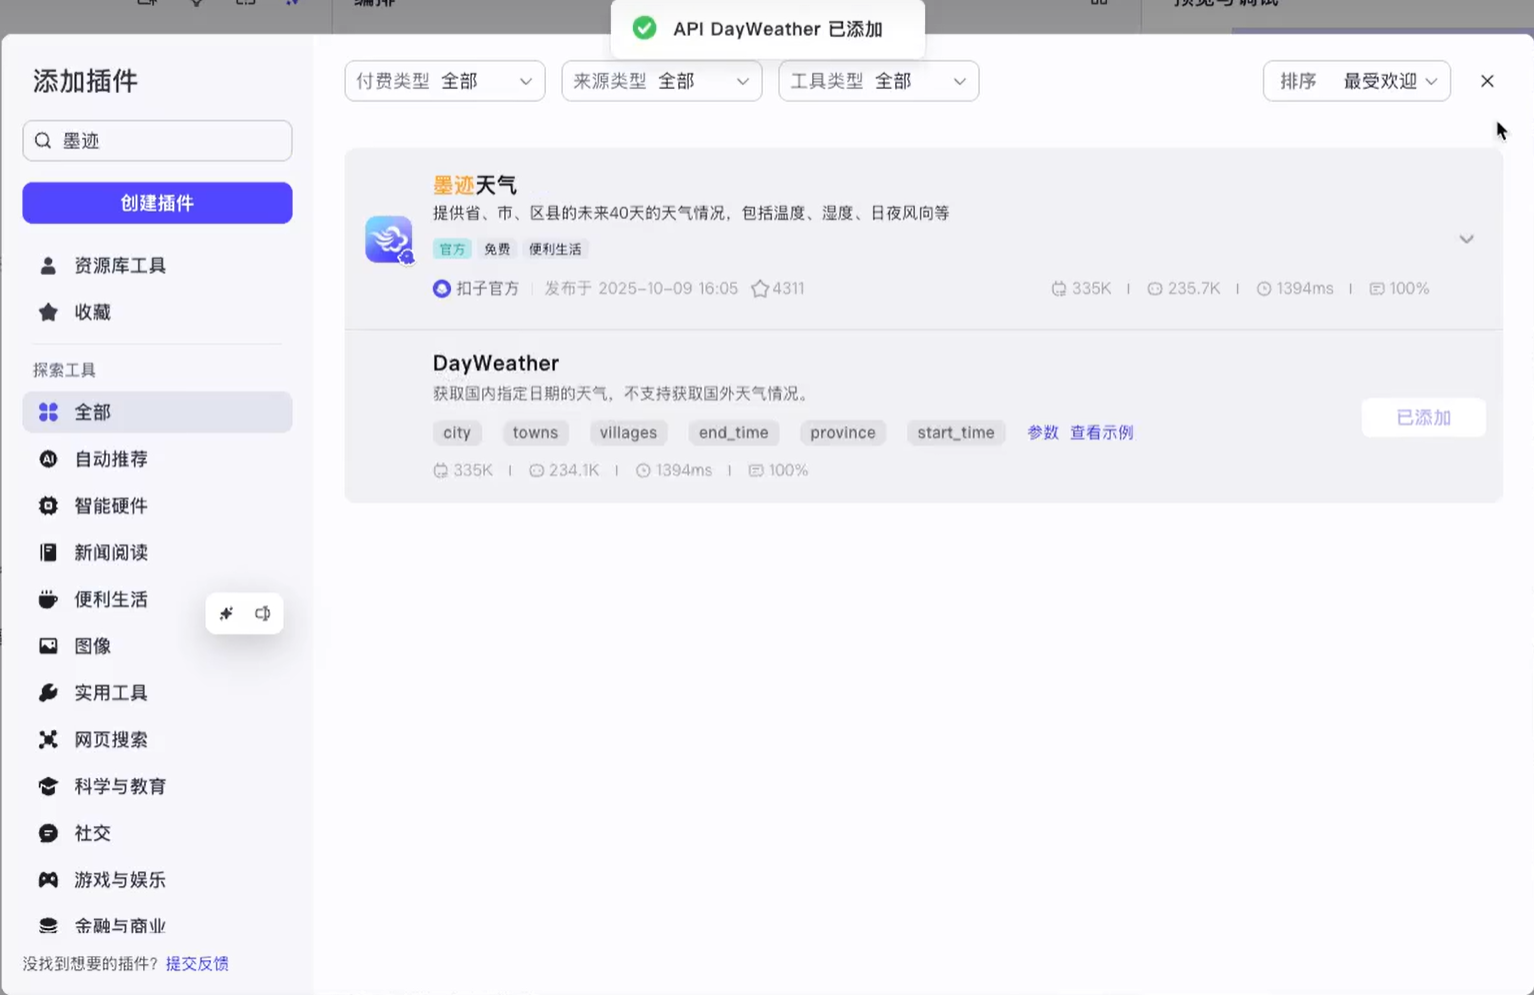Select the 网页搜索 category icon
Image resolution: width=1534 pixels, height=995 pixels.
tap(47, 739)
